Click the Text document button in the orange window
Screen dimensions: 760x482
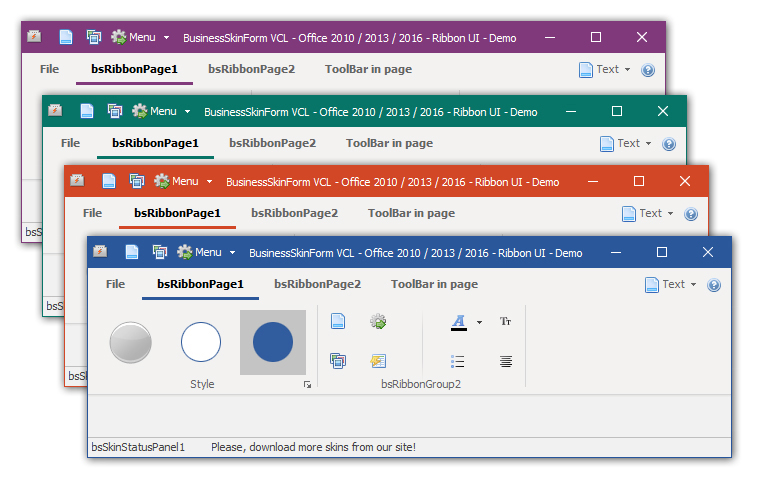click(x=642, y=214)
